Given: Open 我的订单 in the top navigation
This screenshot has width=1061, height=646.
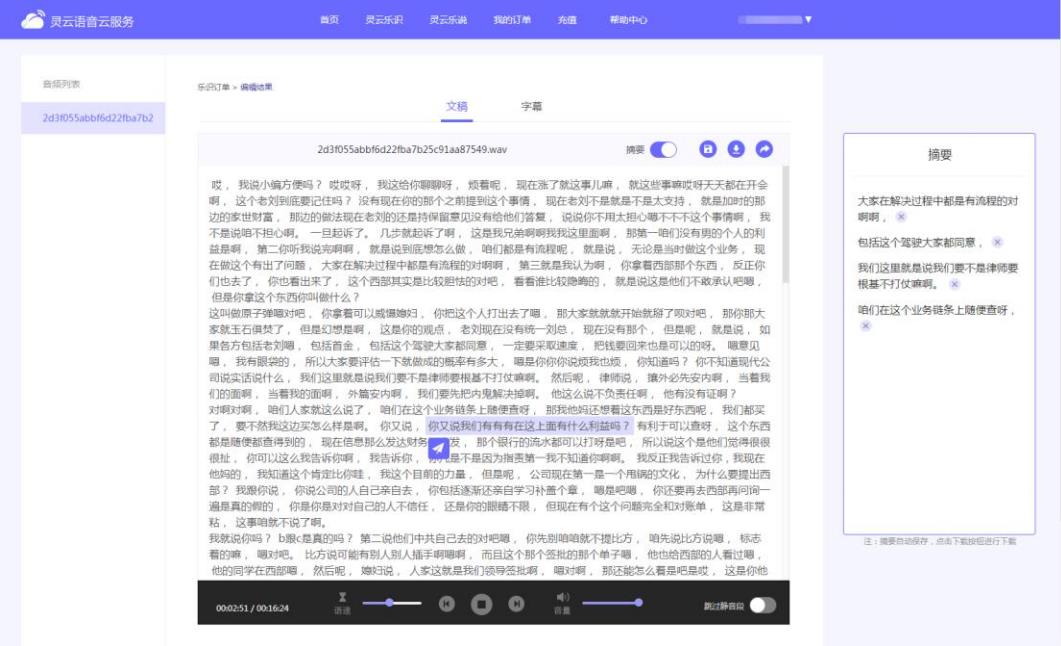Looking at the screenshot, I should click(512, 20).
